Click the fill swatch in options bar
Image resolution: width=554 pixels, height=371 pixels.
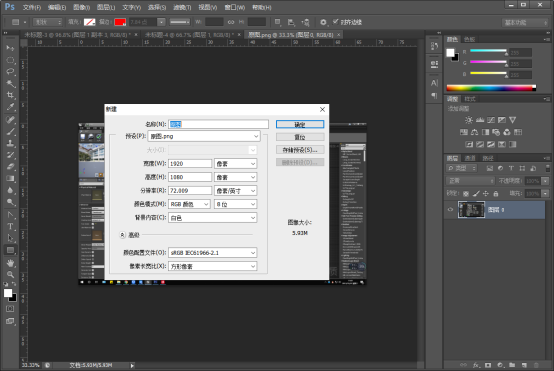click(89, 22)
